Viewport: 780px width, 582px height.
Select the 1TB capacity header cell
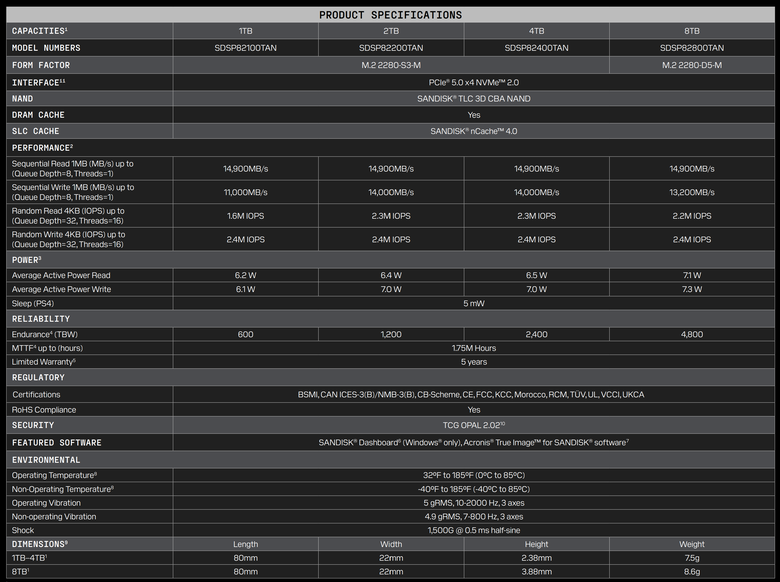click(246, 31)
